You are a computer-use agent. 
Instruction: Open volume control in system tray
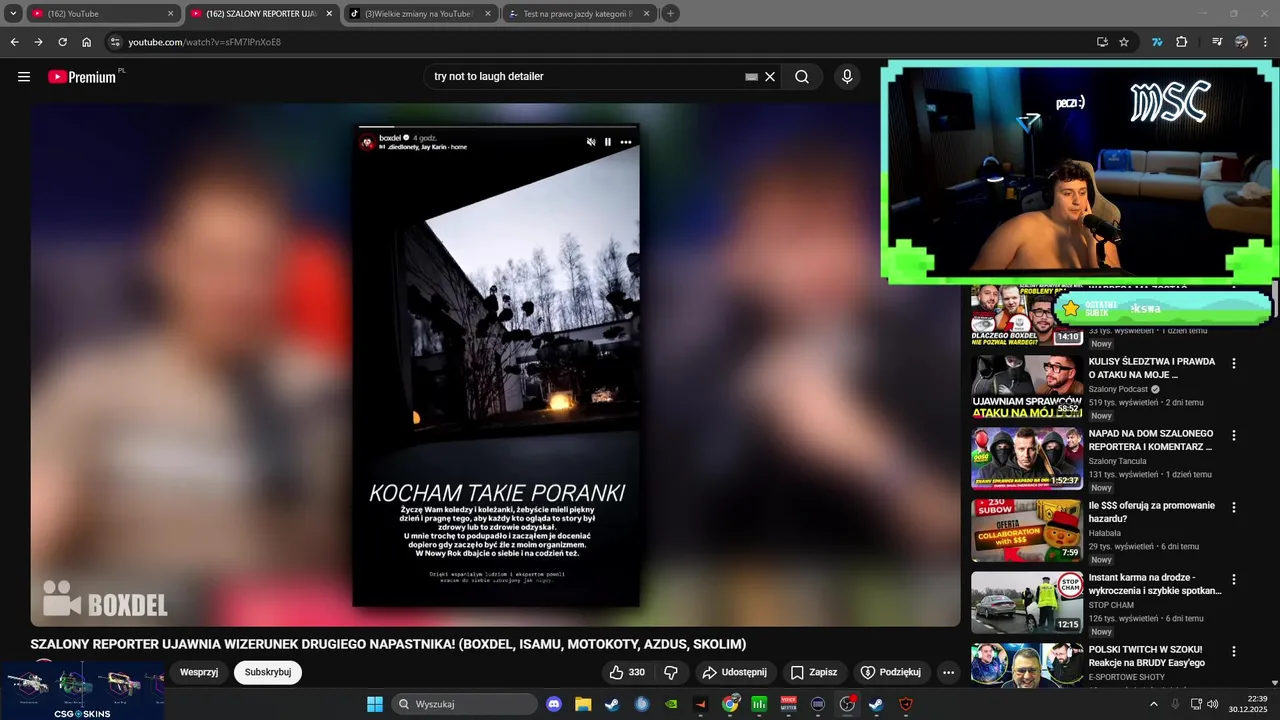point(1213,704)
